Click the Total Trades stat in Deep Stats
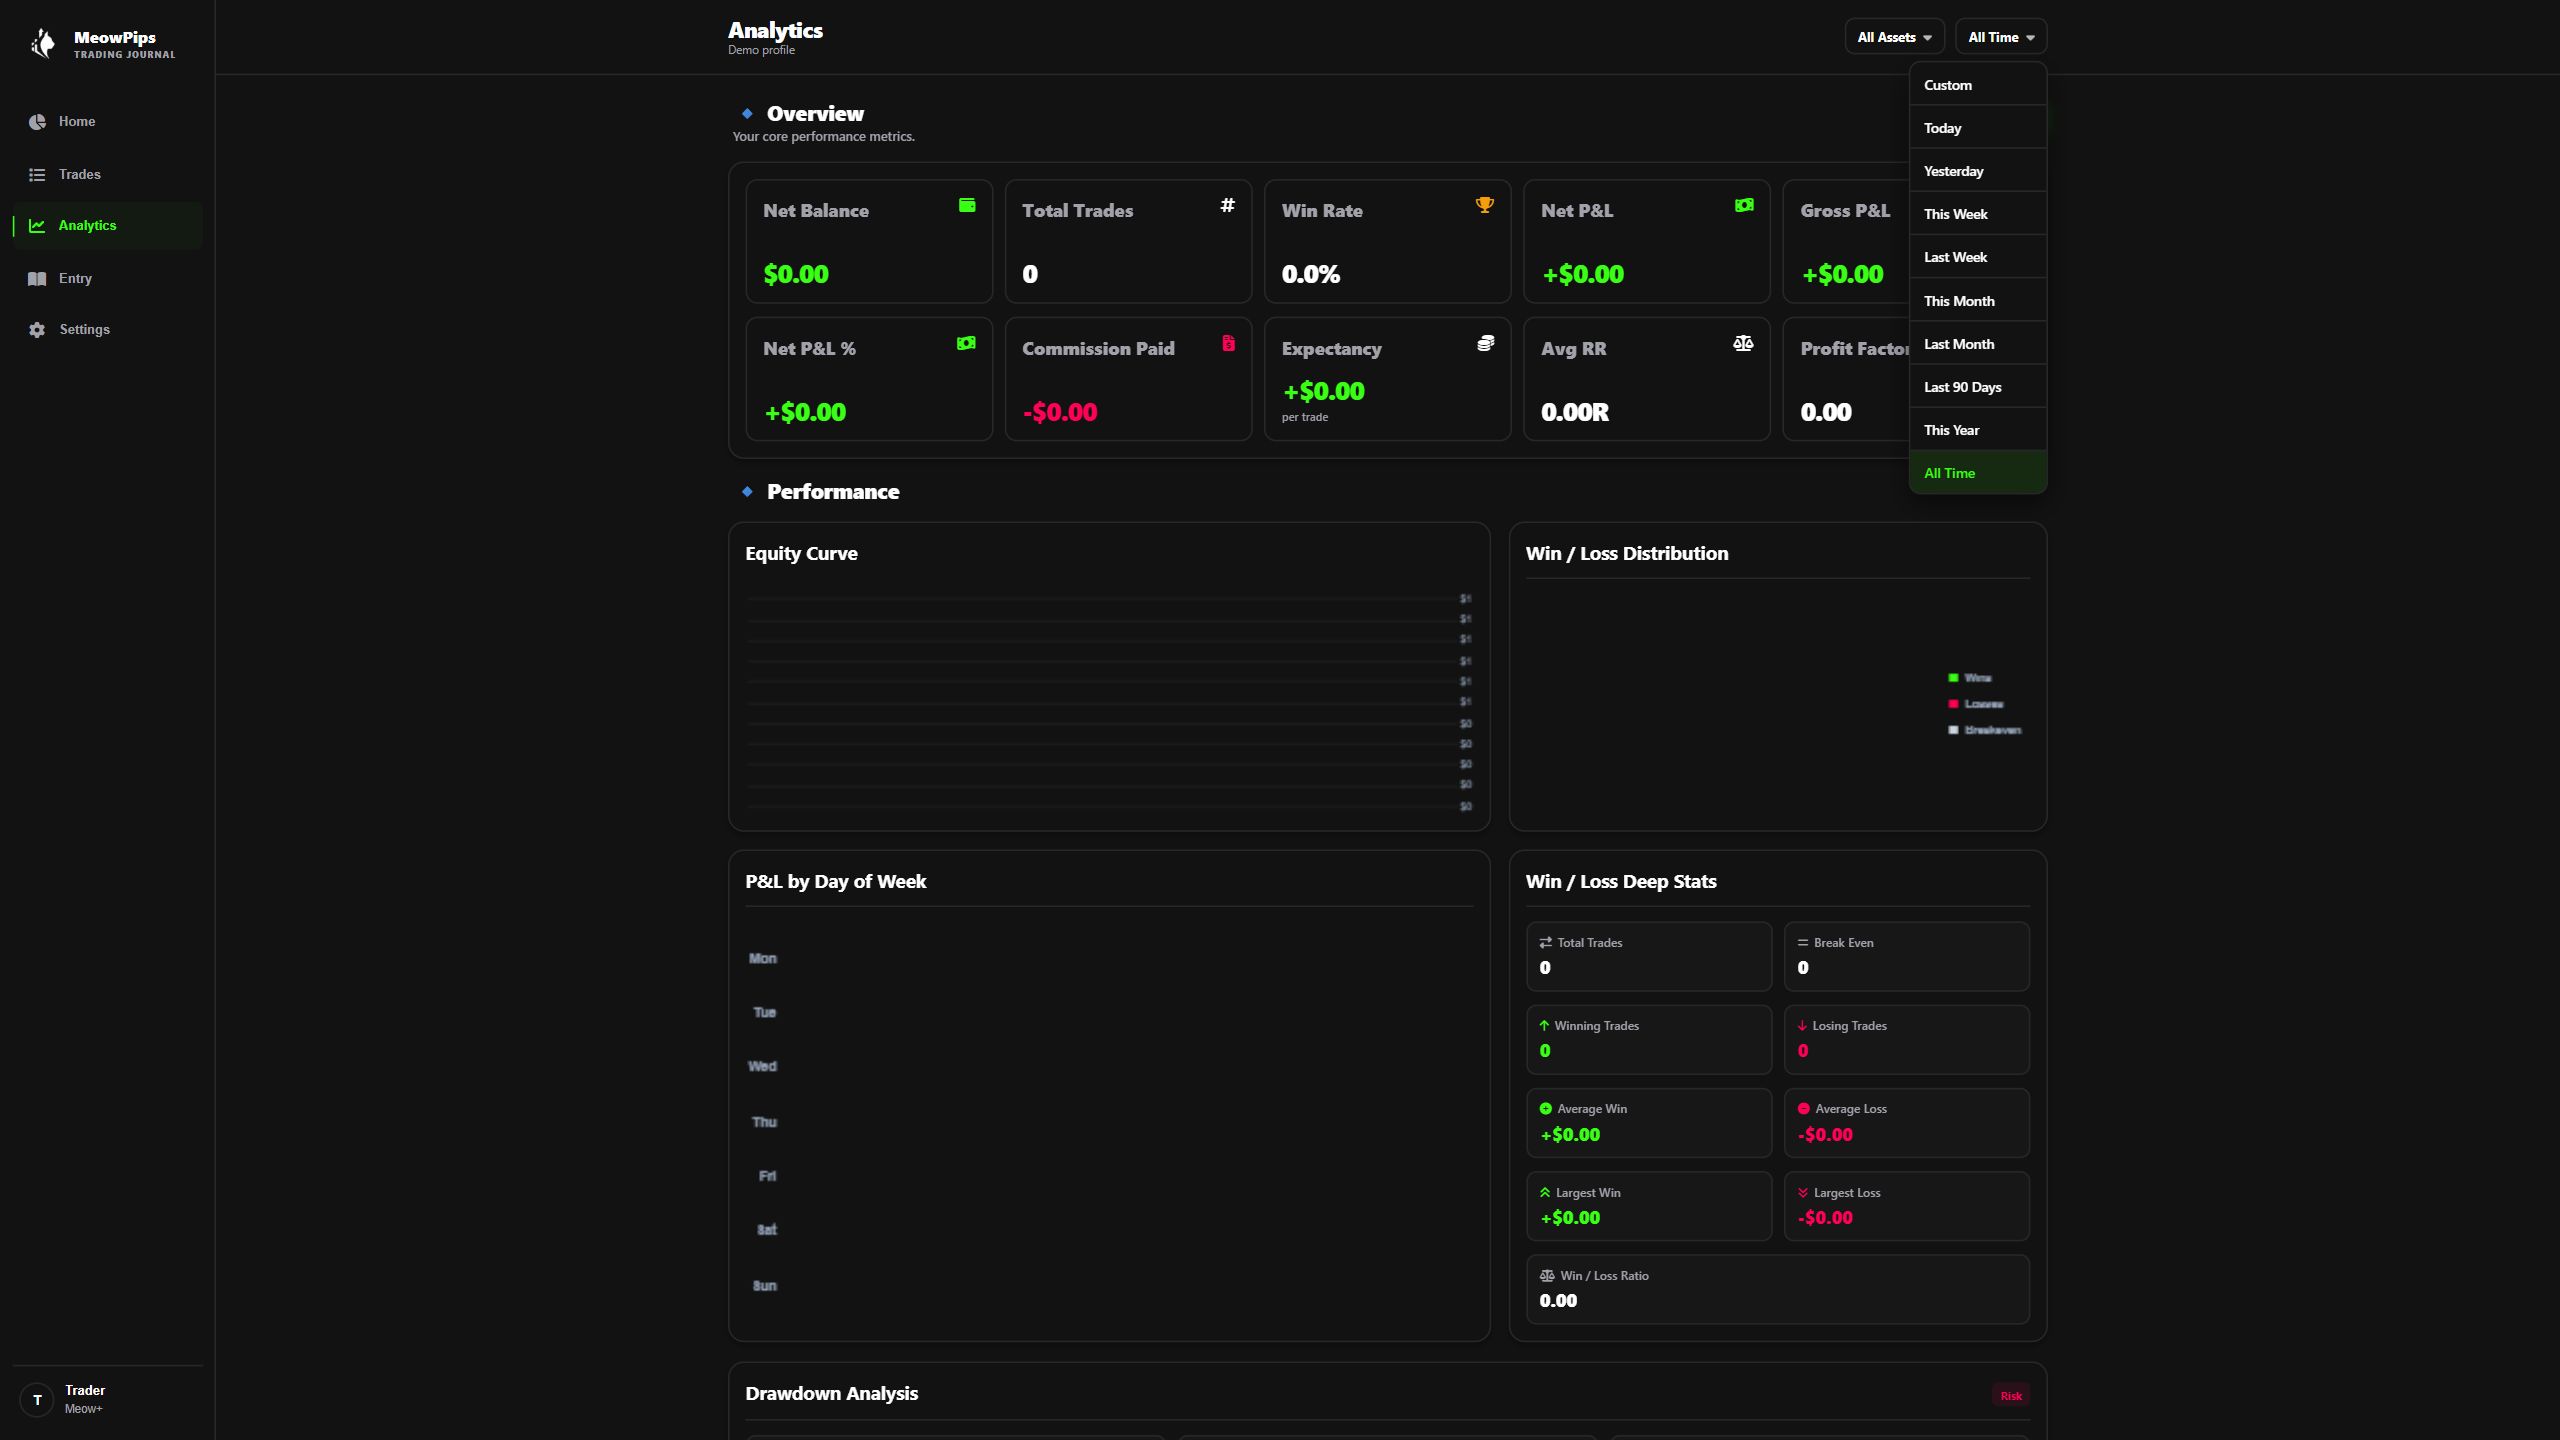 [1649, 957]
